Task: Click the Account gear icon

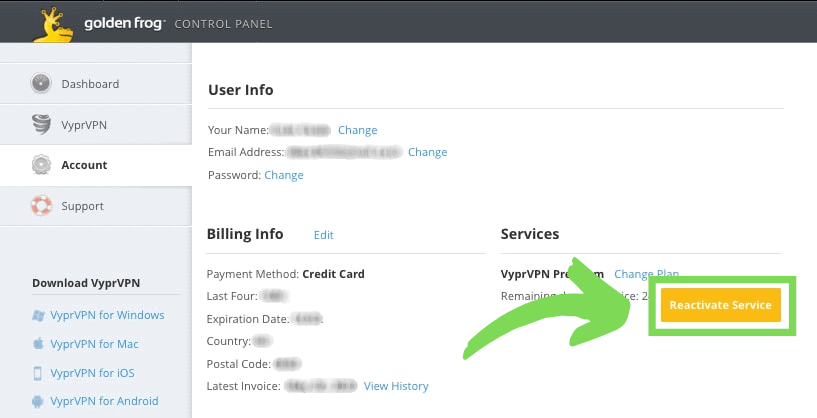Action: click(41, 165)
